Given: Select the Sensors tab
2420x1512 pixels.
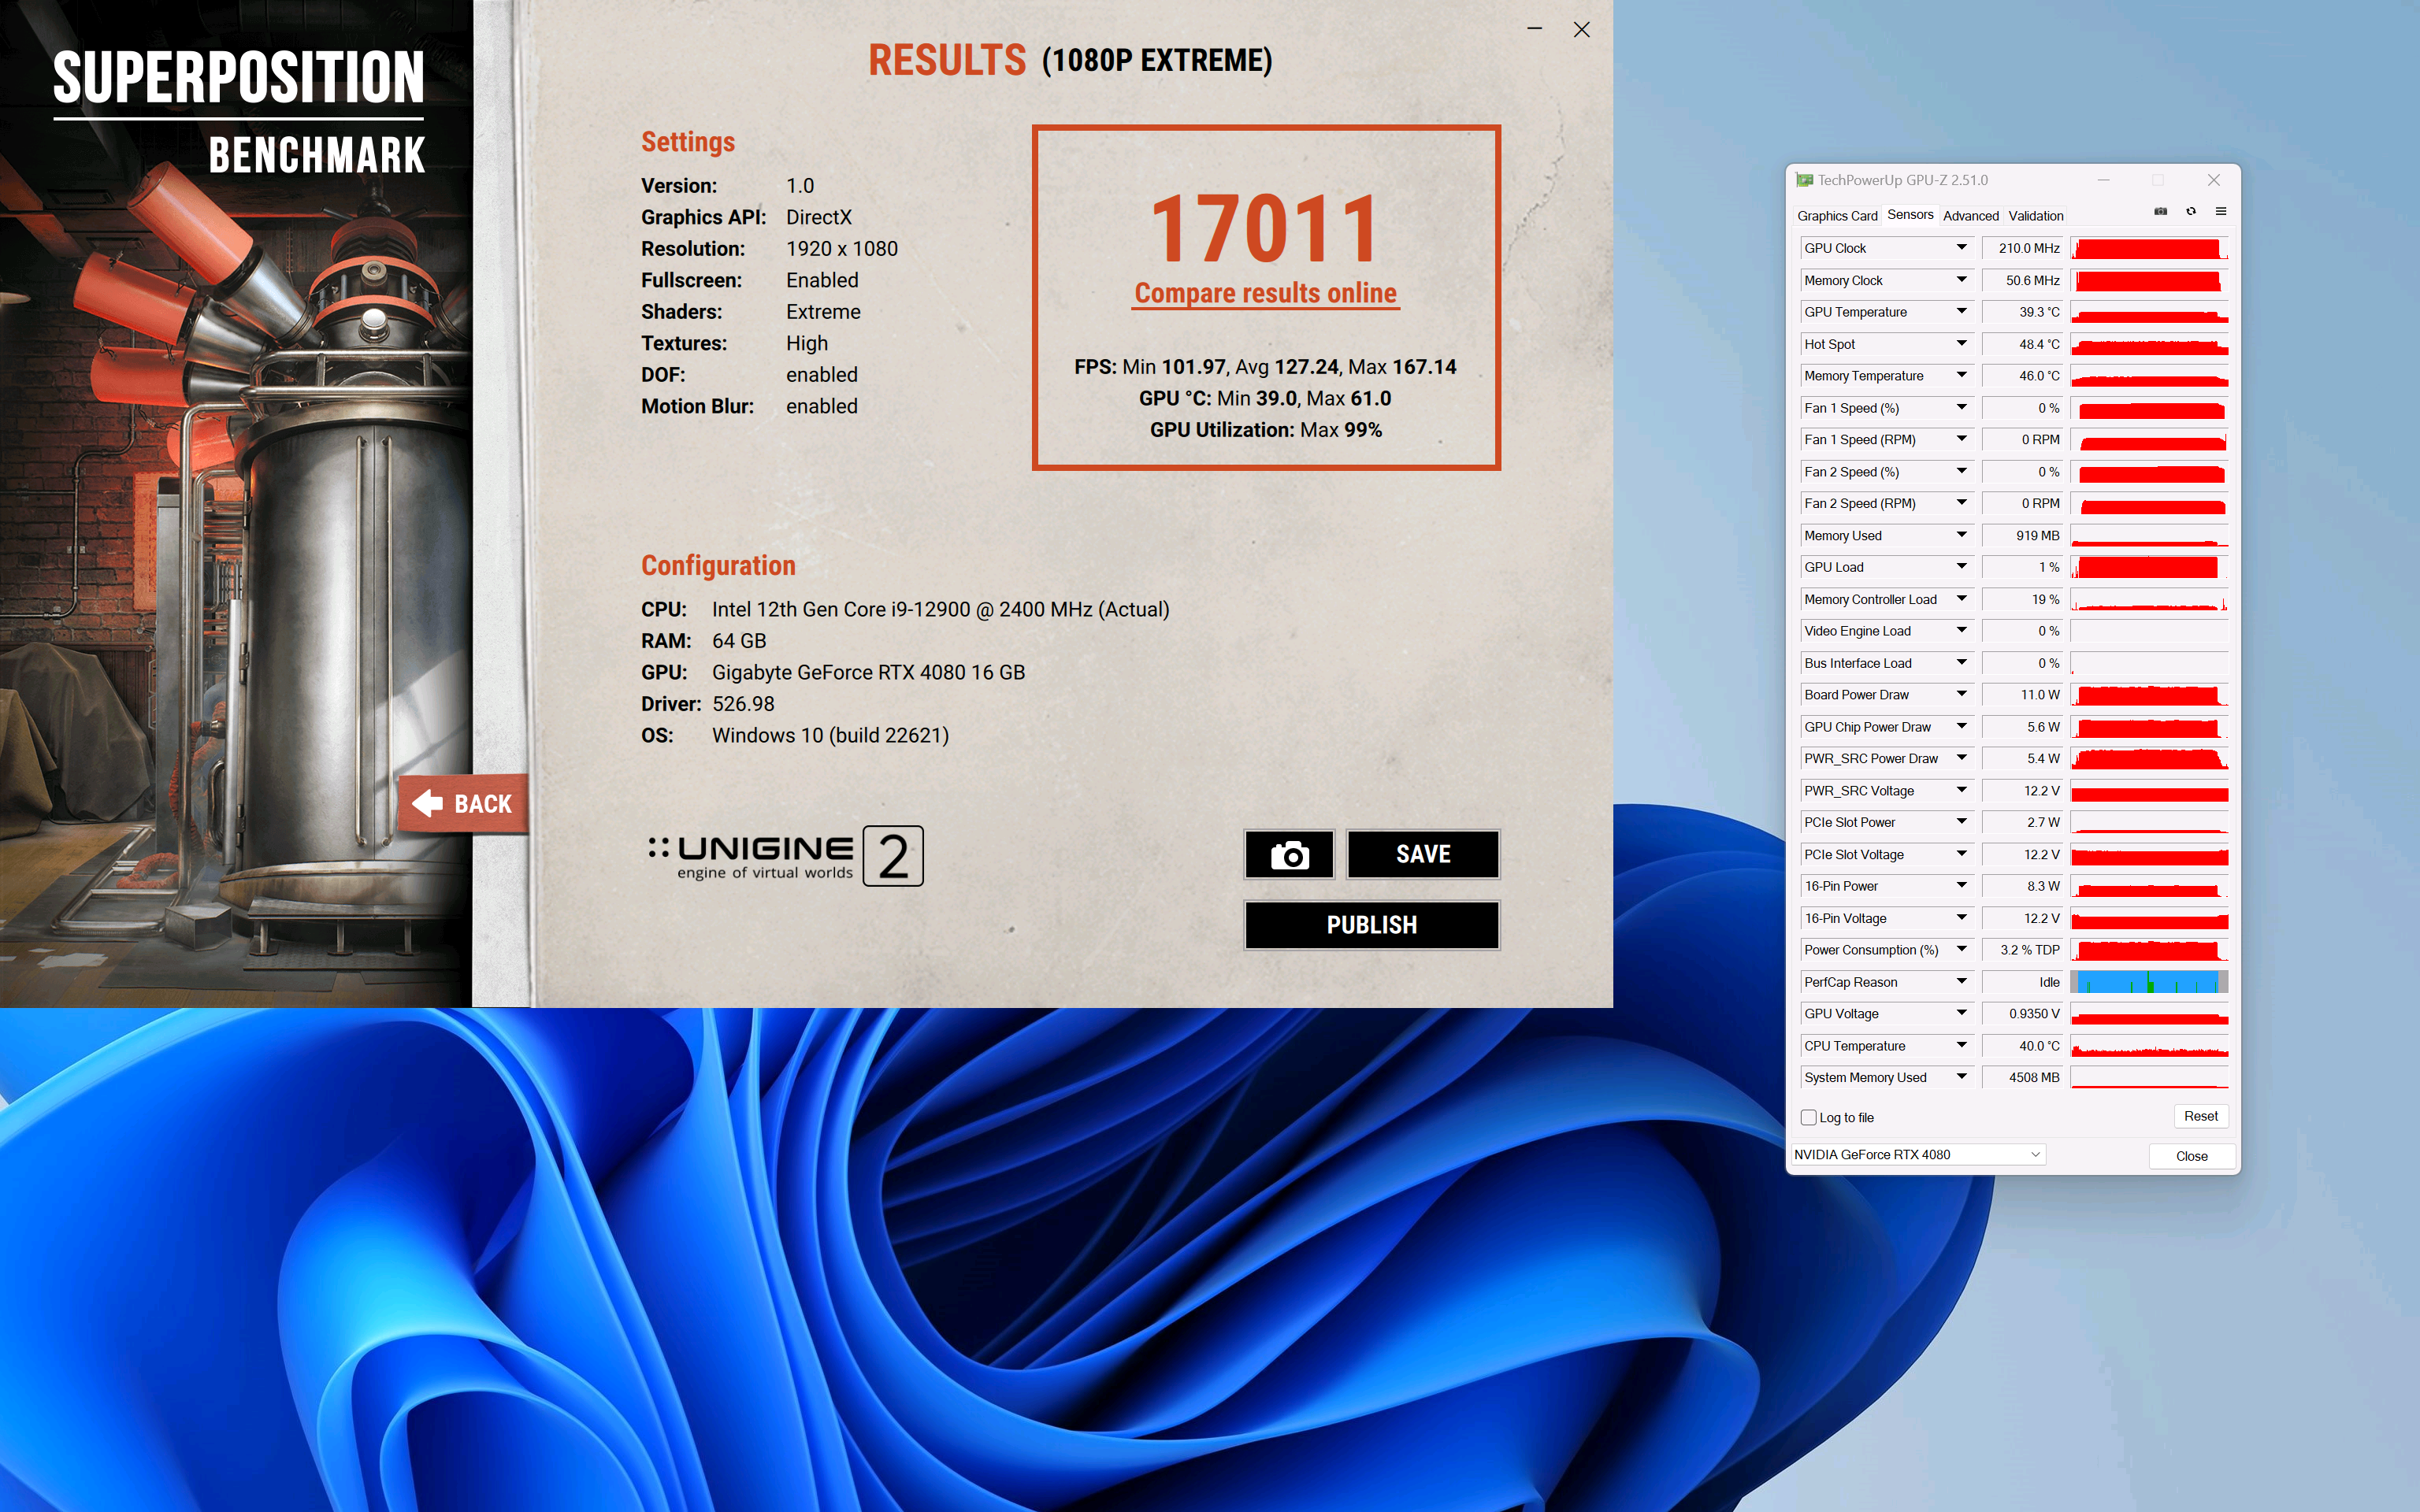Looking at the screenshot, I should tap(1910, 215).
